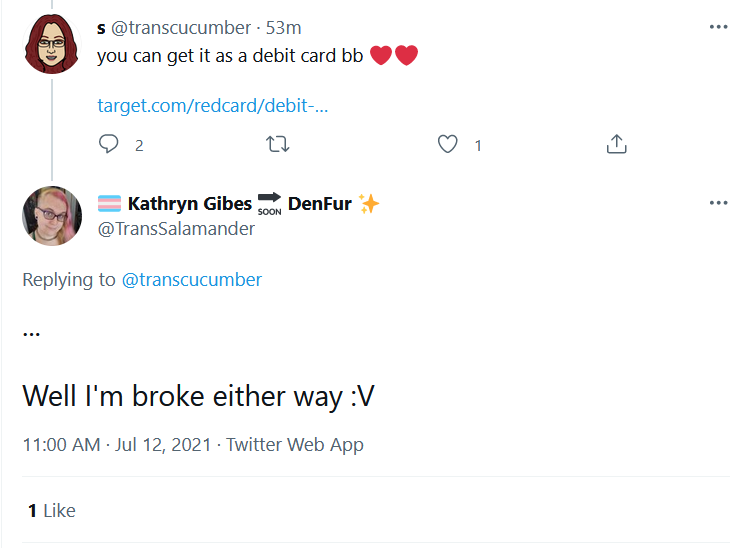This screenshot has width=748, height=548.
Task: Click the Twitter Web App source link
Action: [x=294, y=445]
